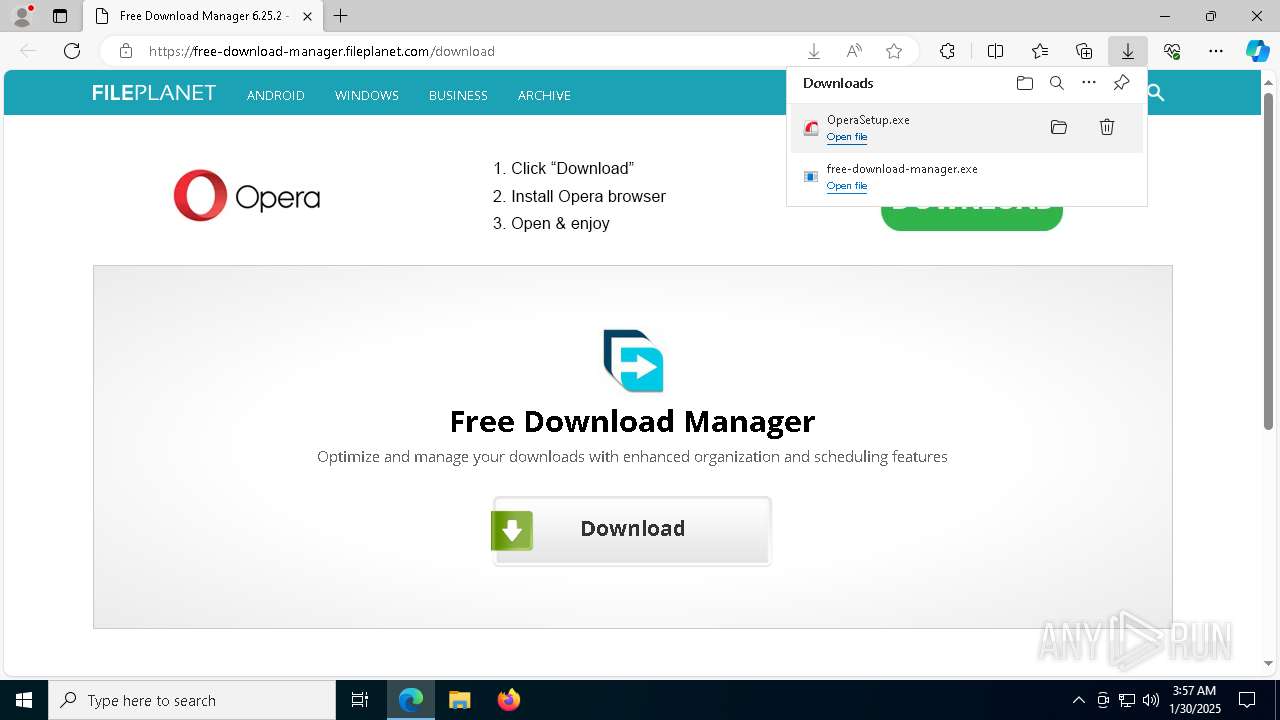Click download indicator in address bar
This screenshot has height=720, width=1280.
[x=814, y=51]
